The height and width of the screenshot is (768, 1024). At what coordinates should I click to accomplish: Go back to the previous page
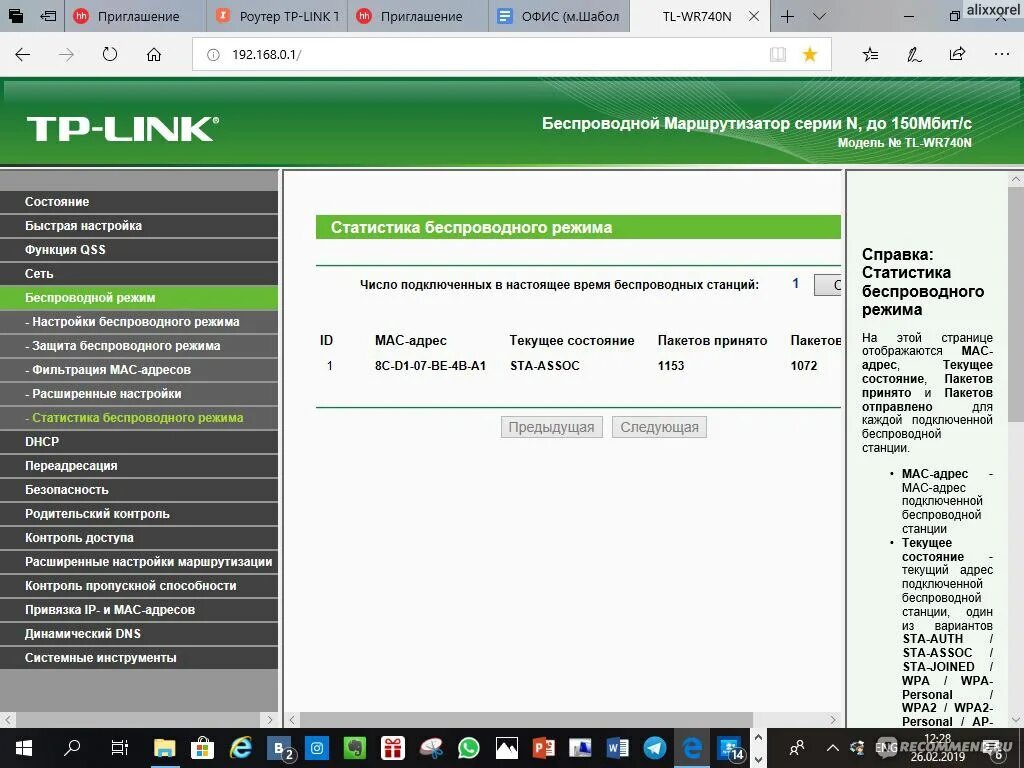point(23,55)
